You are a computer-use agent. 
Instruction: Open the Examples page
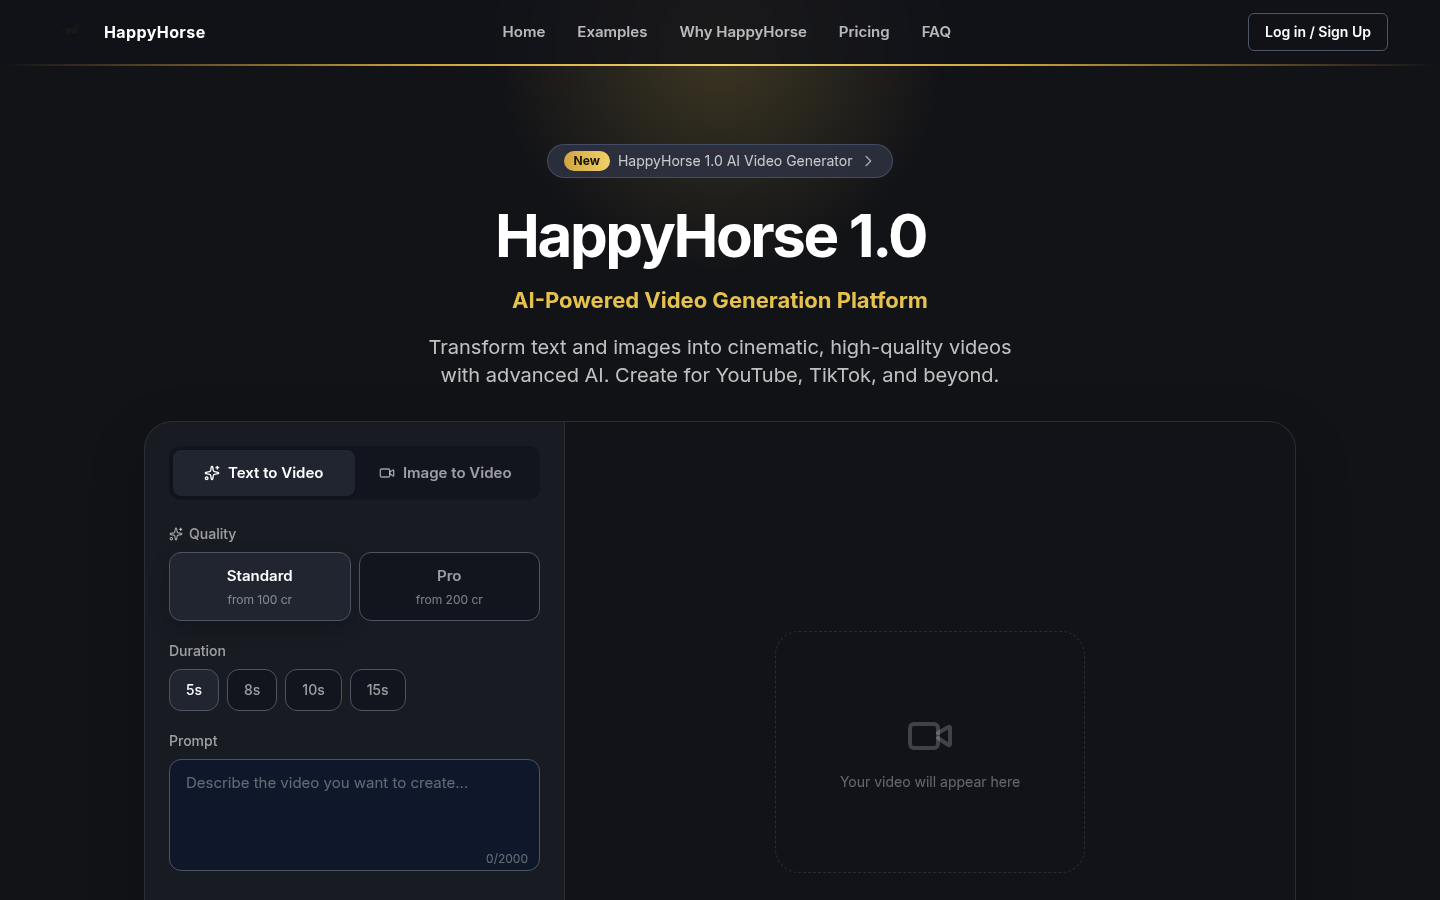pos(612,31)
